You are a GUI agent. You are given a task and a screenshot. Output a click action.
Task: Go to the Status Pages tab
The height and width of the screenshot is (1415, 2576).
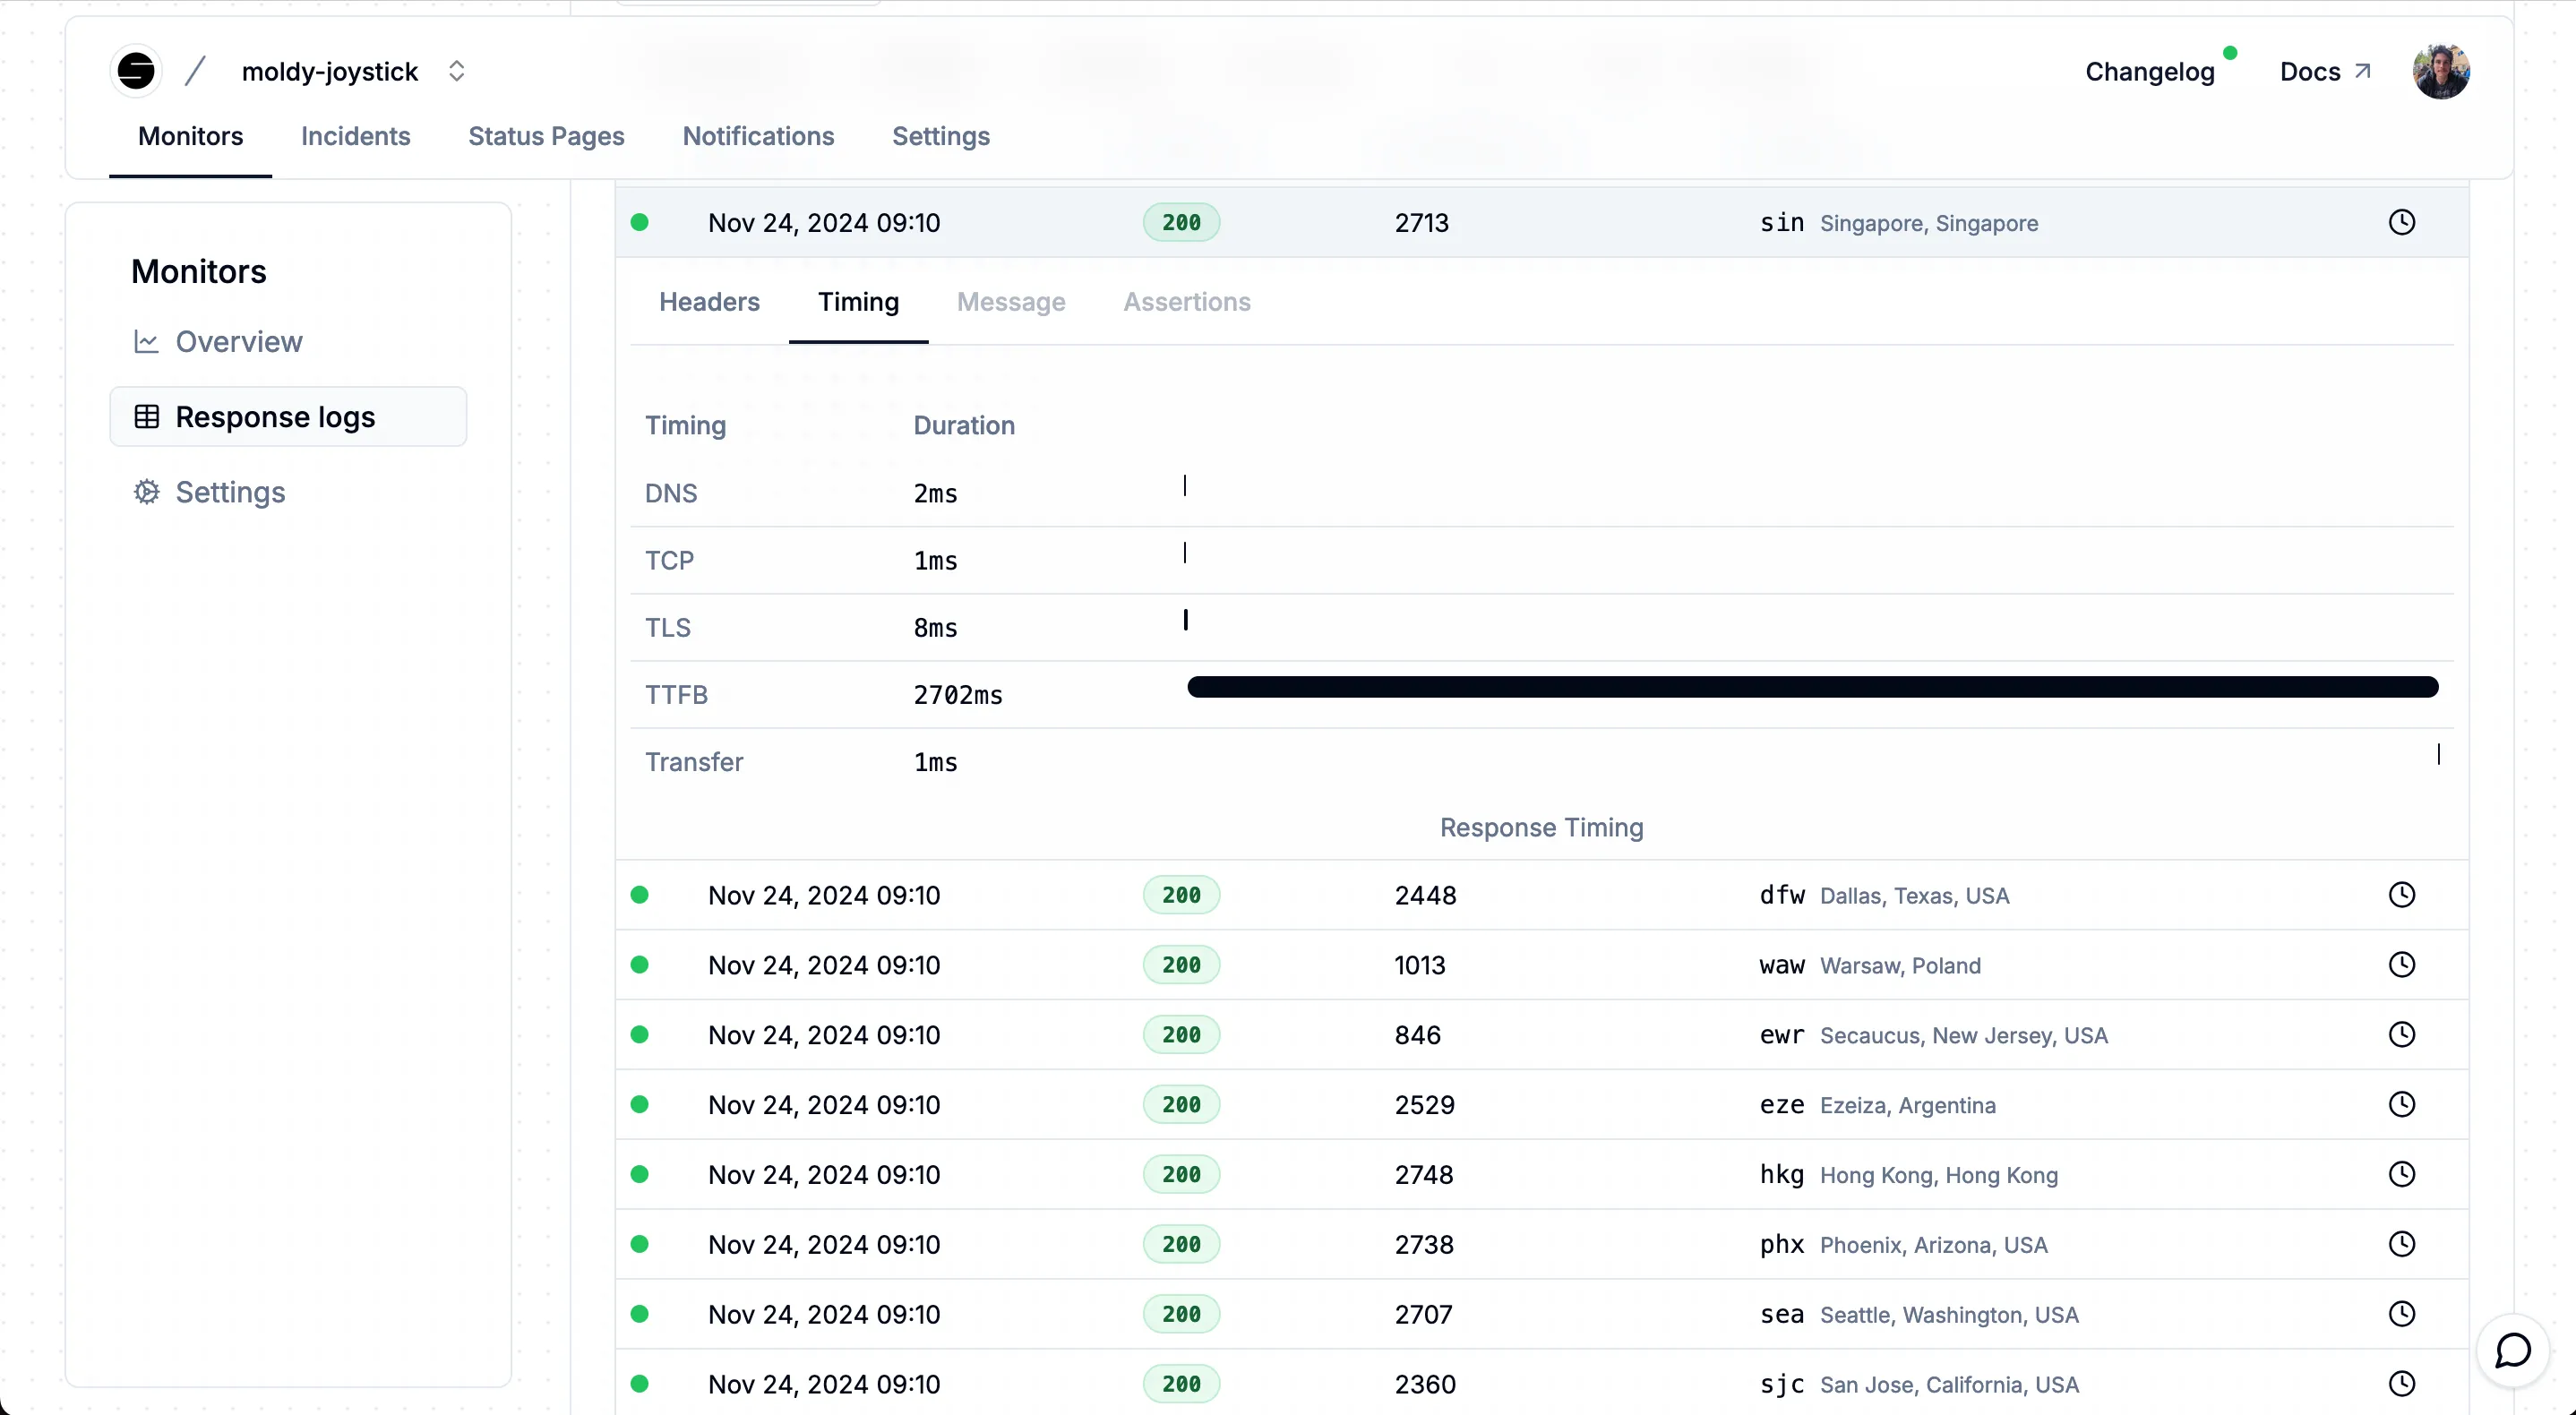(546, 136)
